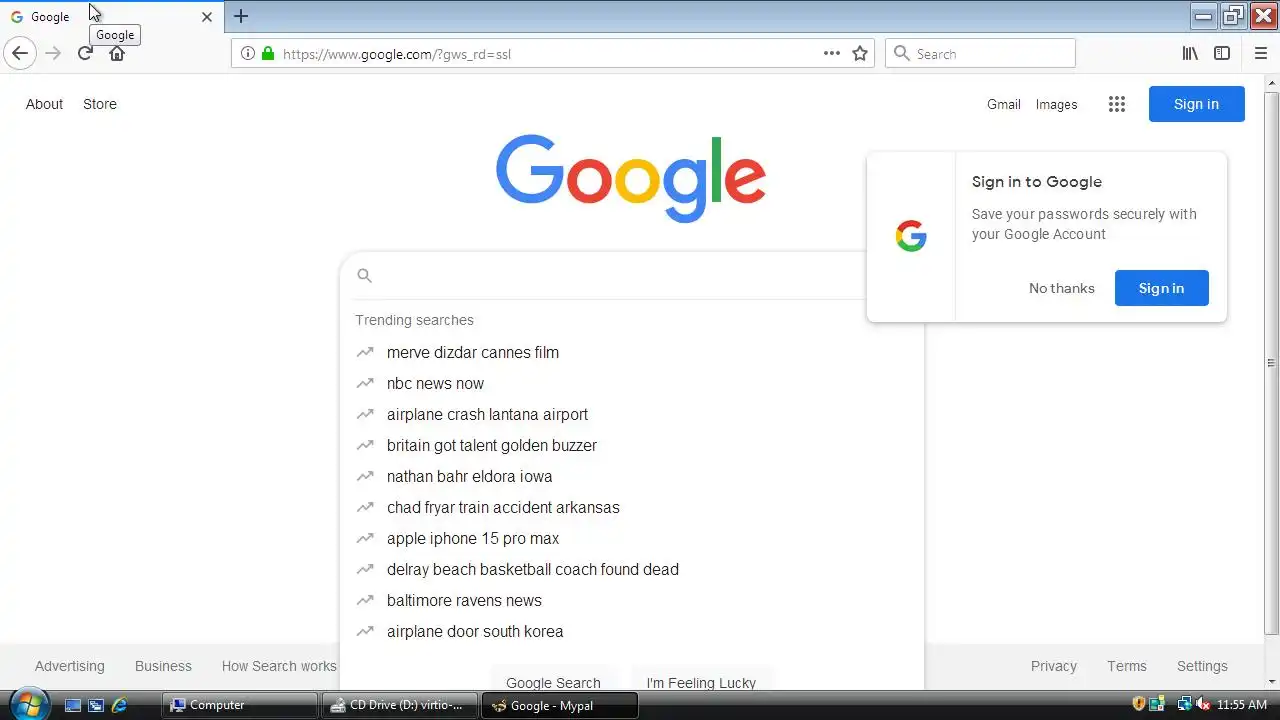Open the Advertising footer link
Screen dimensions: 1280x720
click(69, 666)
